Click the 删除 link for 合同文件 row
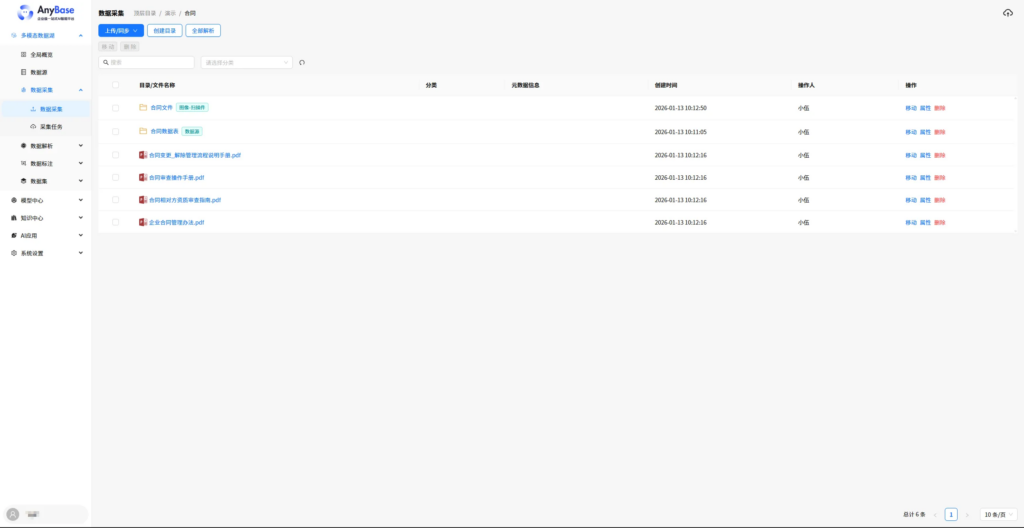 [939, 108]
